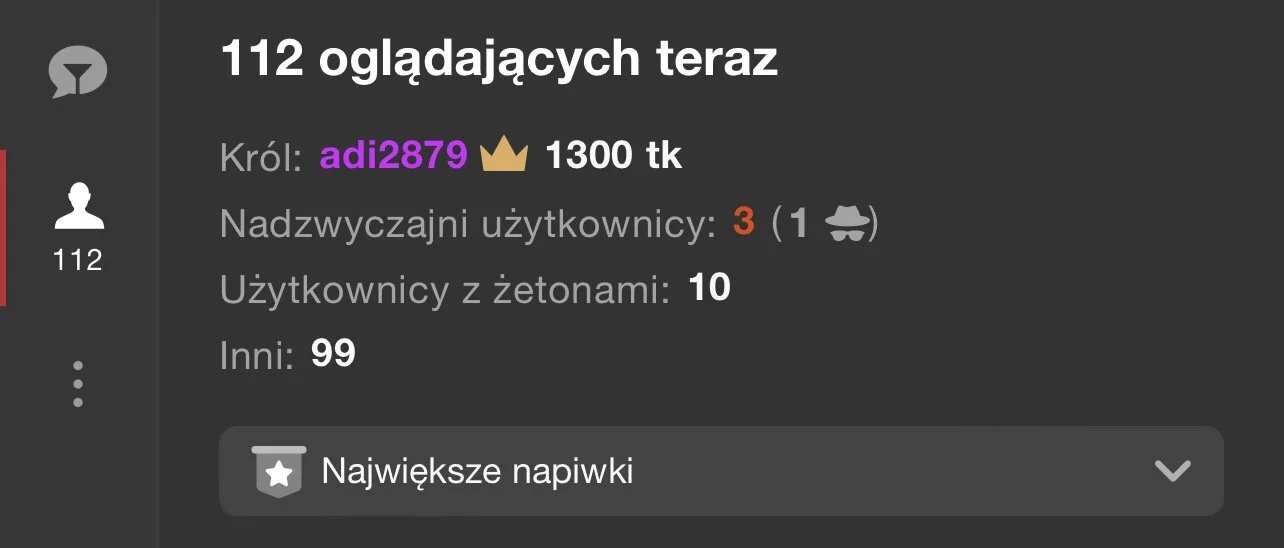Click the 1300 tk tip amount
Image resolution: width=1284 pixels, height=548 pixels.
pos(613,155)
